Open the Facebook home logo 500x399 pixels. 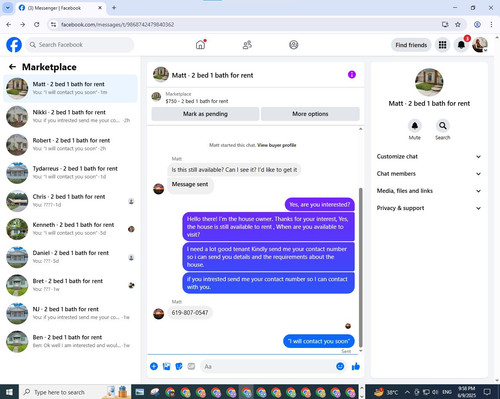point(14,45)
